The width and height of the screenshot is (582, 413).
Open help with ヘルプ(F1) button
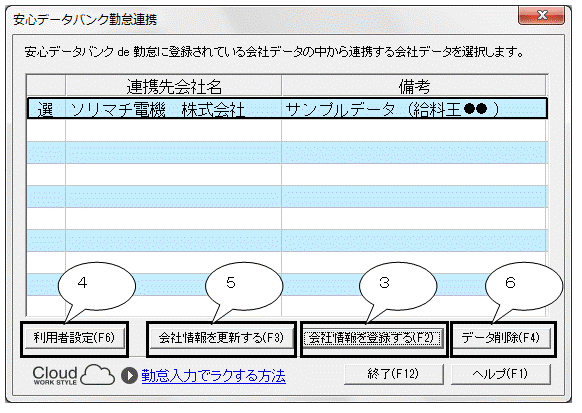501,374
